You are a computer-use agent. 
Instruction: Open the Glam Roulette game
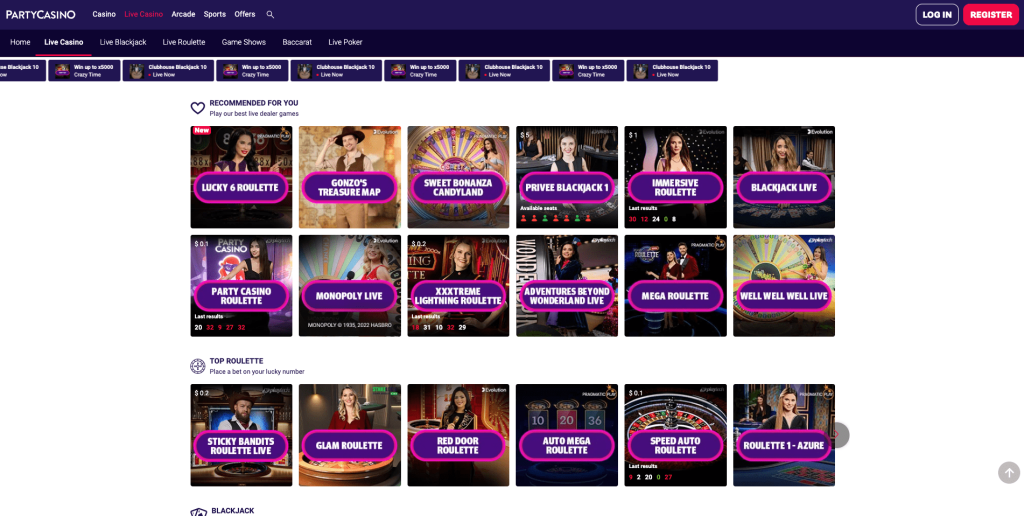tap(349, 435)
